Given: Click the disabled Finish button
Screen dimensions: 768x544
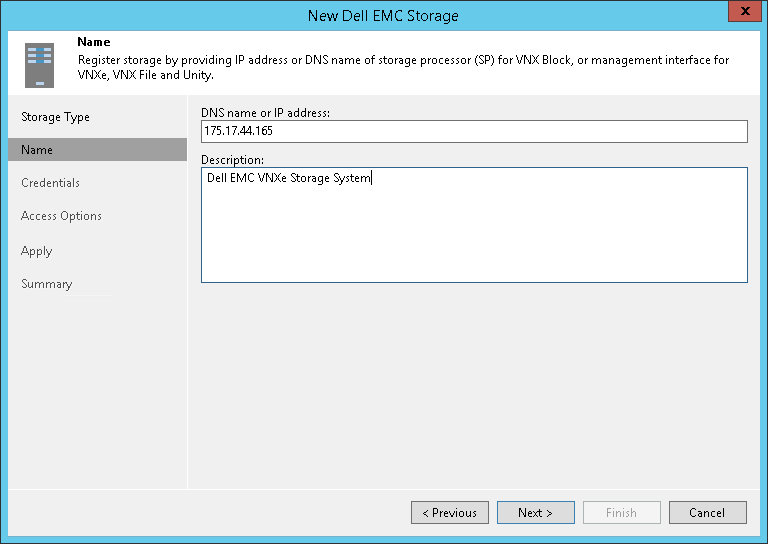Looking at the screenshot, I should point(621,513).
